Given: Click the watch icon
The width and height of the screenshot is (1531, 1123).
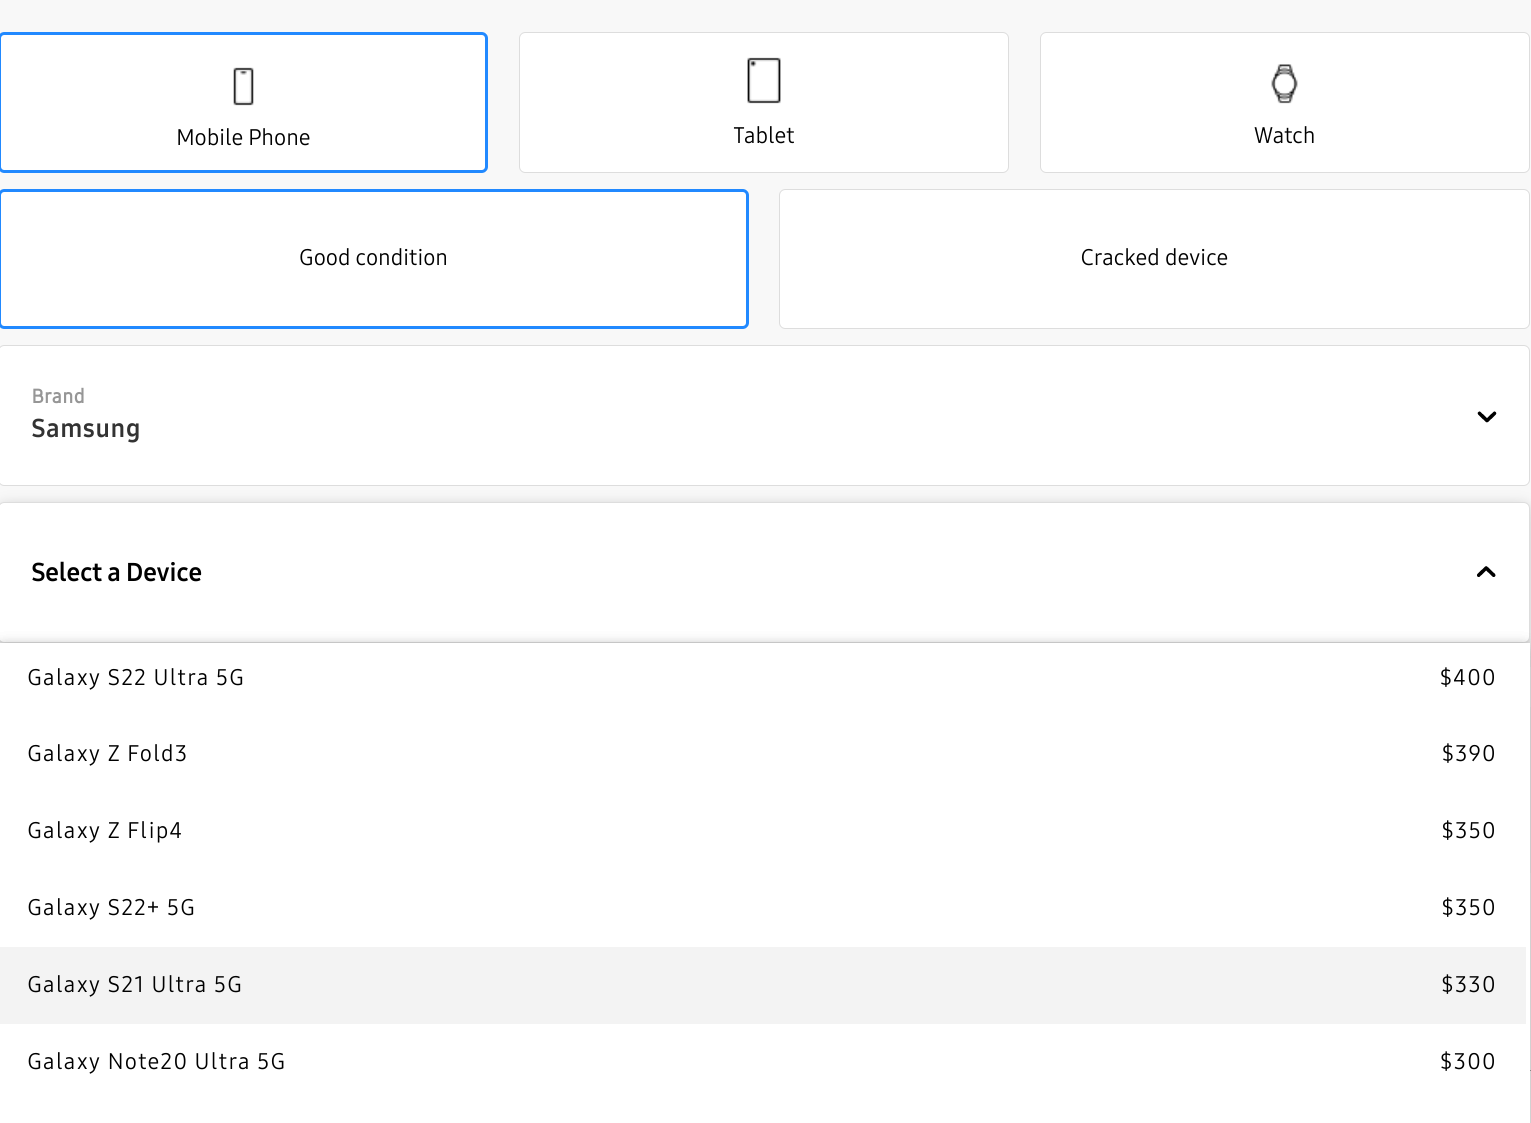Looking at the screenshot, I should tap(1284, 83).
